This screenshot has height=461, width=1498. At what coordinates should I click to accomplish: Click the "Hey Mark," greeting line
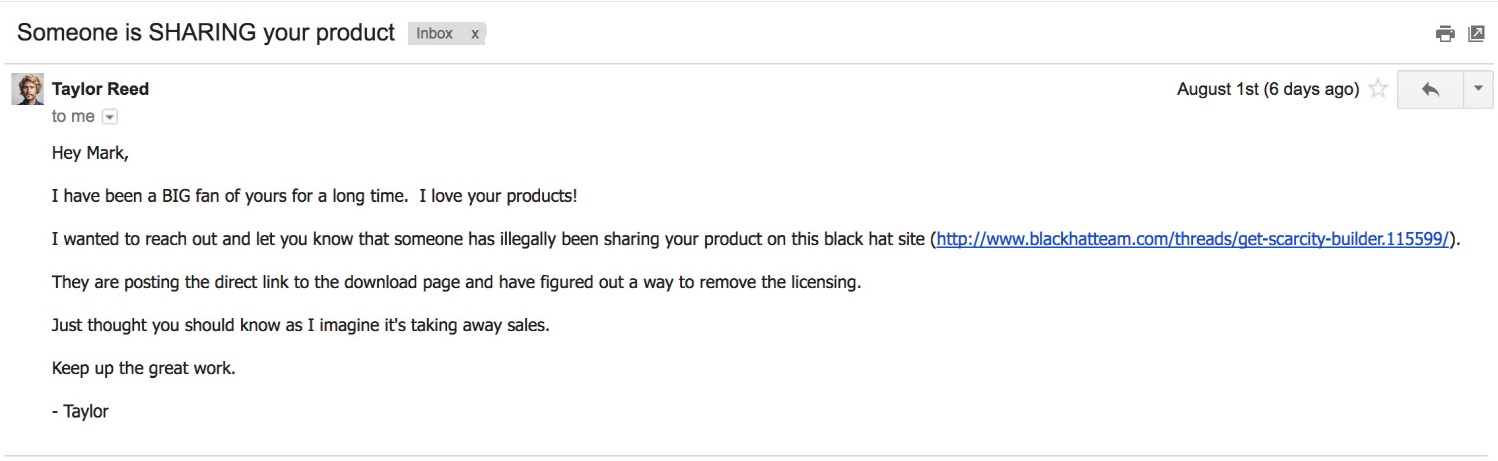tap(90, 154)
